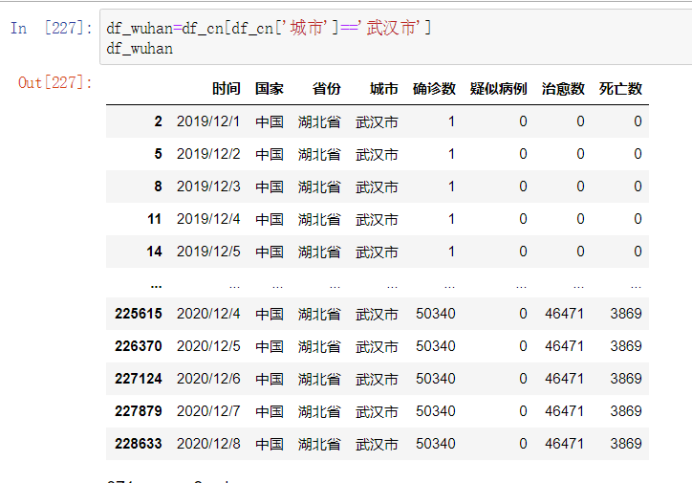Viewport: 693px width, 483px height.
Task: Click the 时间 column header
Action: (226, 89)
